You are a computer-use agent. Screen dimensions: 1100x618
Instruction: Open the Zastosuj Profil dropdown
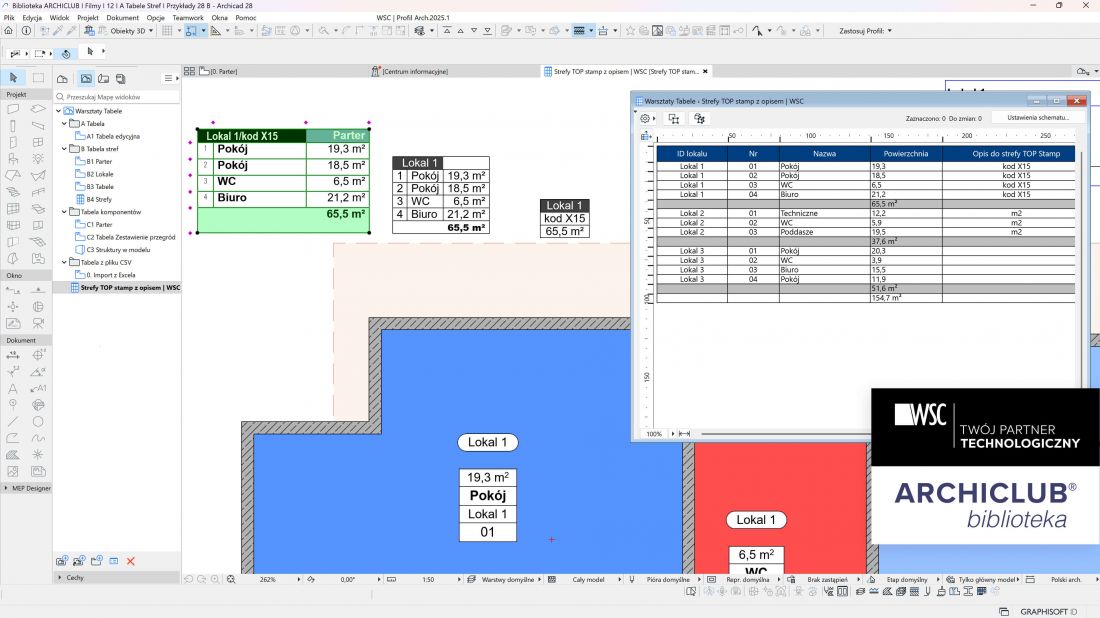[x=866, y=31]
